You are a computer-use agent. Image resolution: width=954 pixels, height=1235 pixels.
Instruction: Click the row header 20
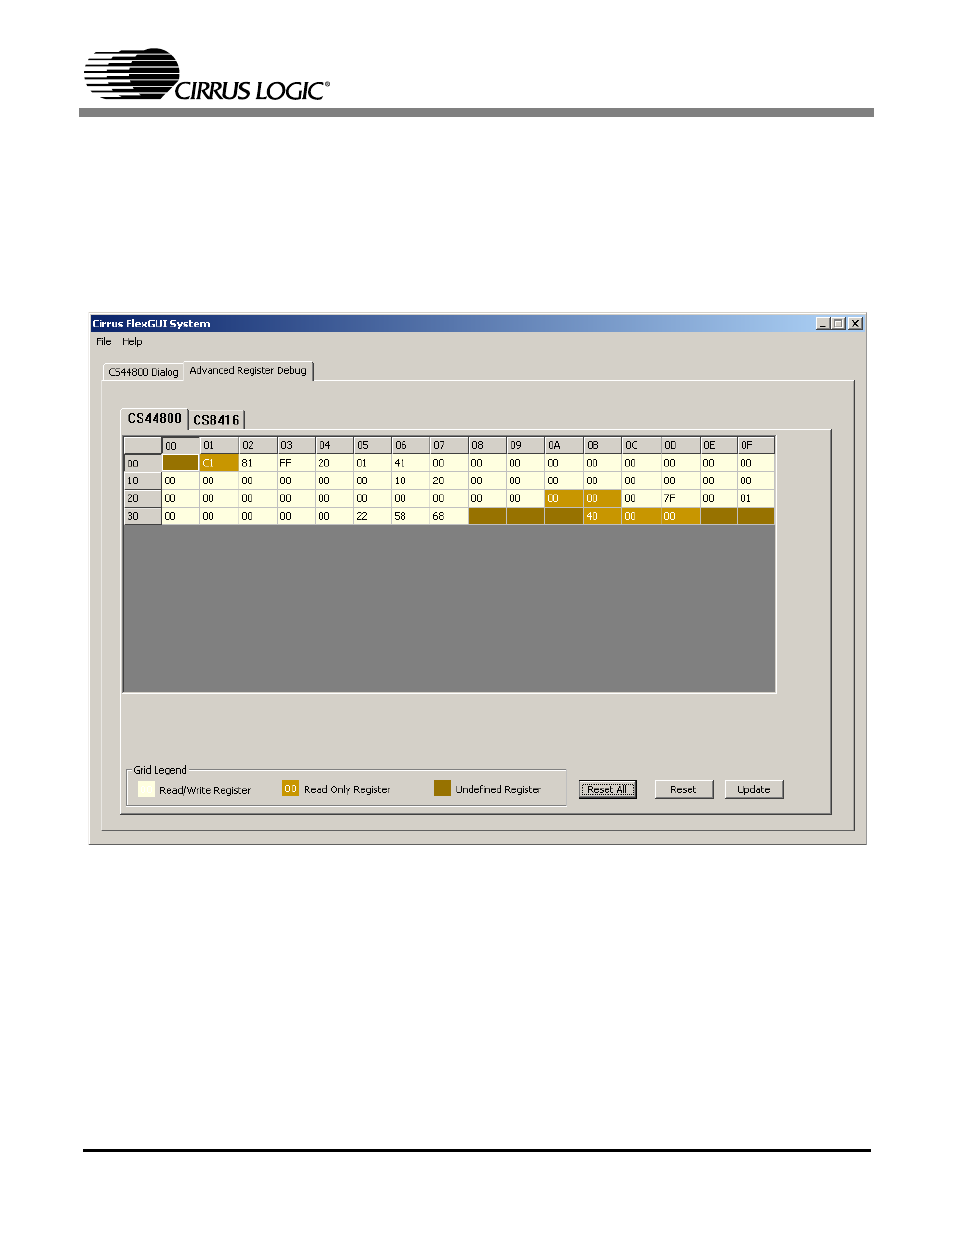(142, 498)
